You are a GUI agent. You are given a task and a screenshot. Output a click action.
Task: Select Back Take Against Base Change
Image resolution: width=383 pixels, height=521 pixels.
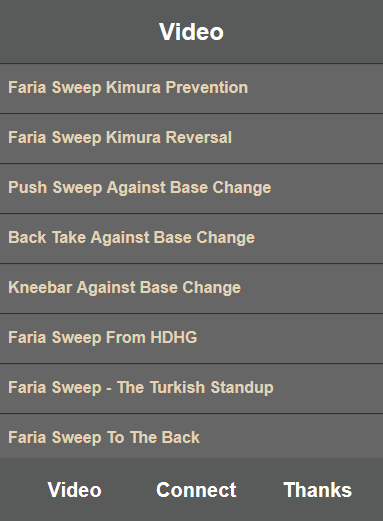click(191, 238)
